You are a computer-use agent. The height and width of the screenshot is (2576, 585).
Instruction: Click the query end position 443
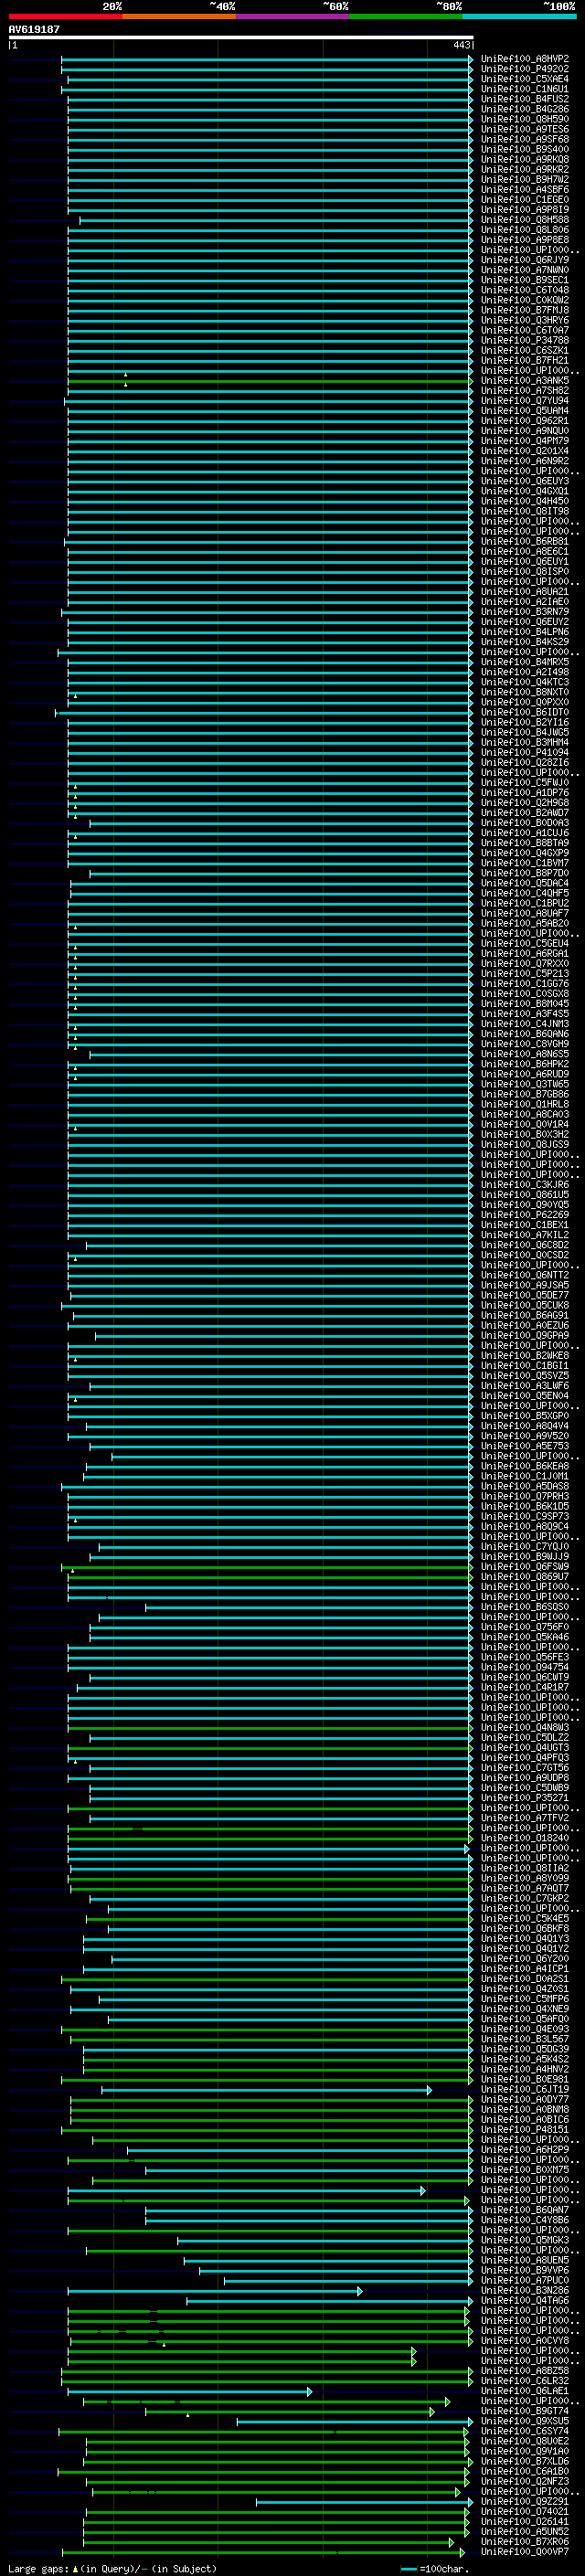click(461, 45)
